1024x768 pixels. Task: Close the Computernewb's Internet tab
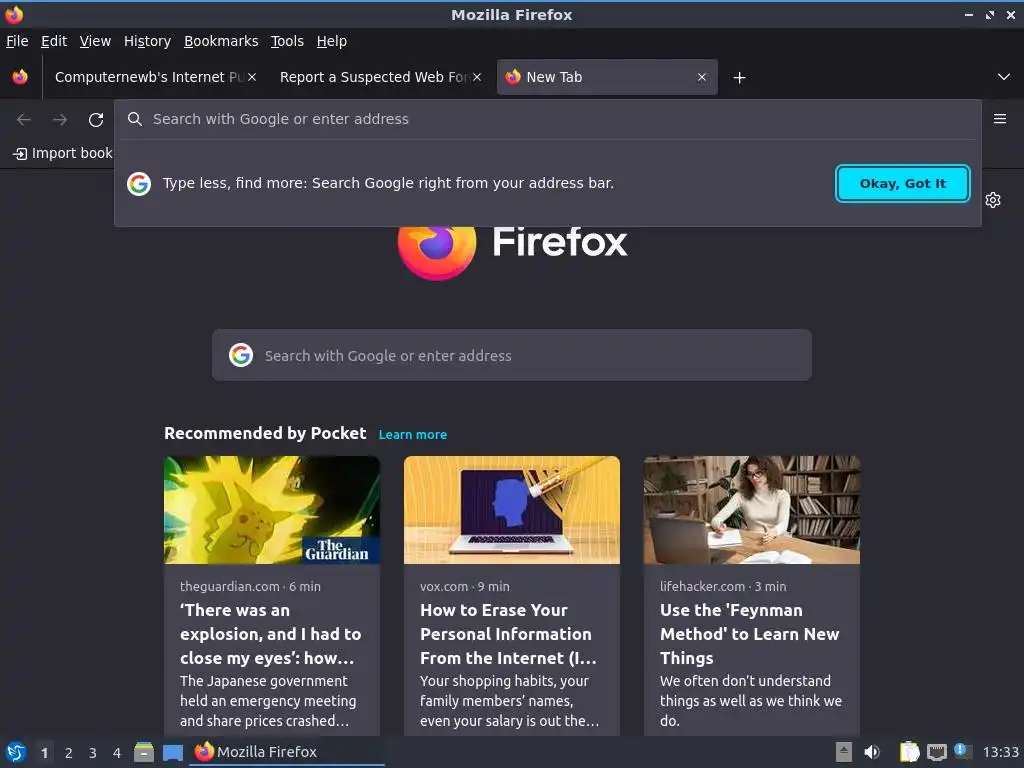(252, 77)
